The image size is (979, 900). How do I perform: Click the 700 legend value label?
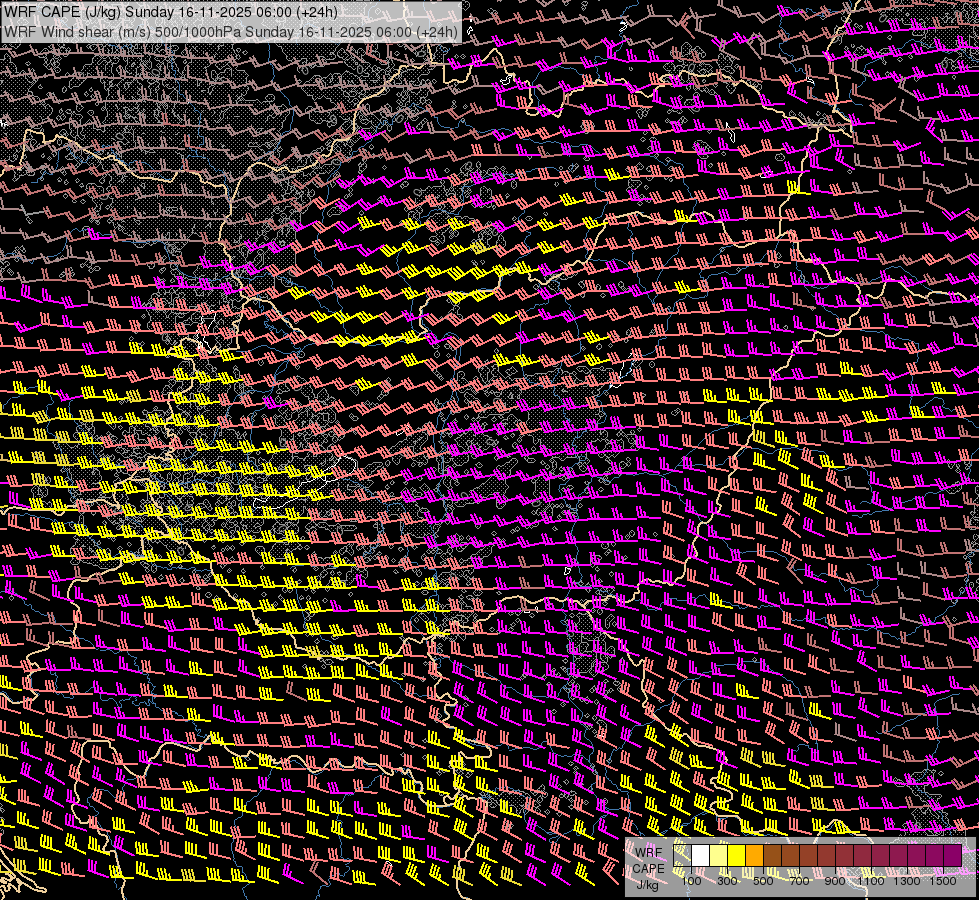coord(799,881)
